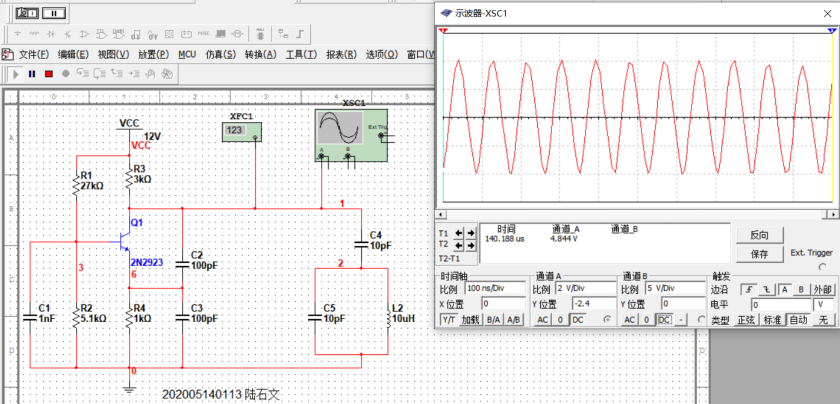Screen dimensions: 840x404
Task: Select rising edge trigger button
Action: coord(749,289)
